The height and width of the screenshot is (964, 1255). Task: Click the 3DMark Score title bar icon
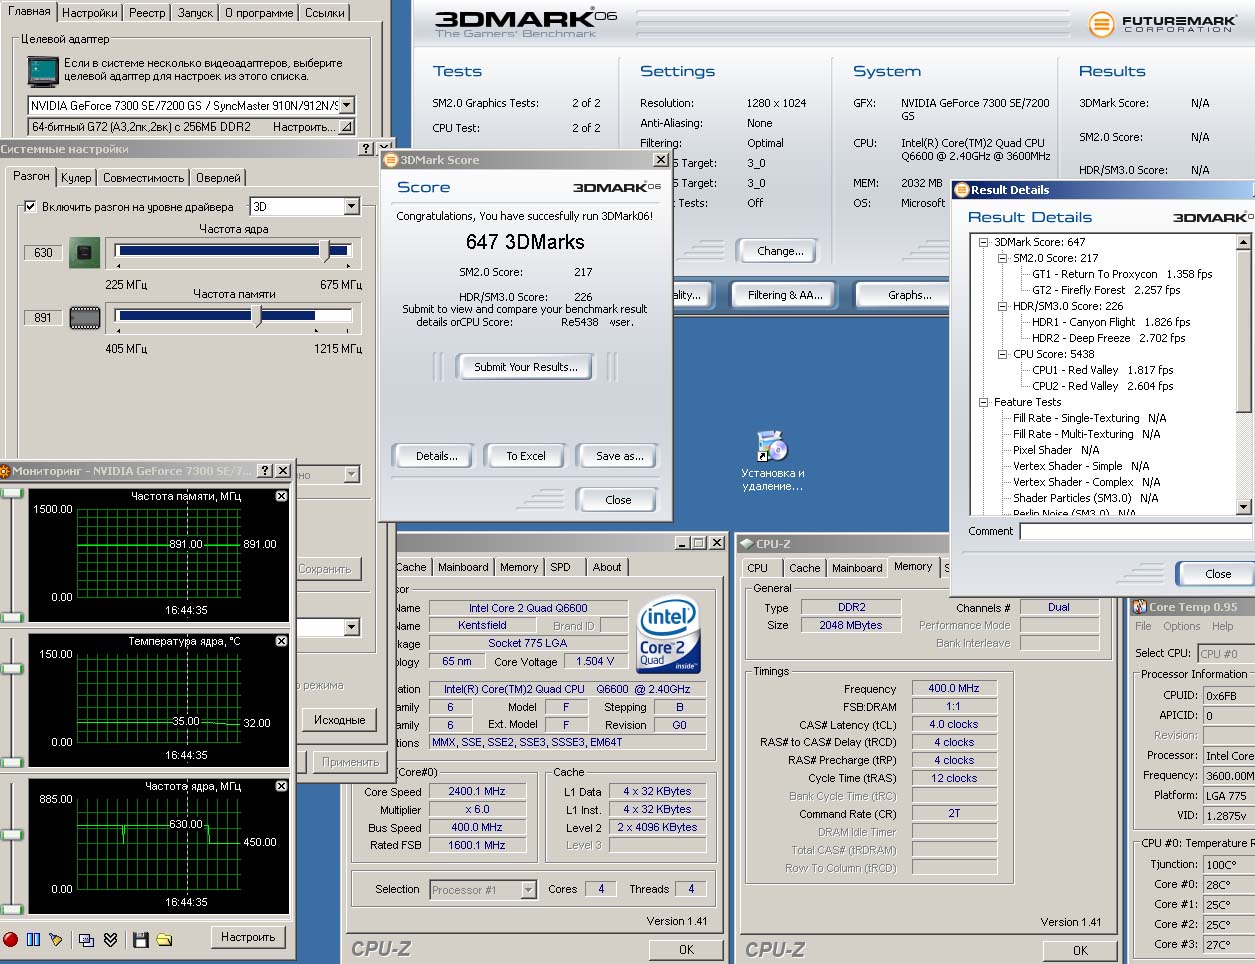coord(391,160)
